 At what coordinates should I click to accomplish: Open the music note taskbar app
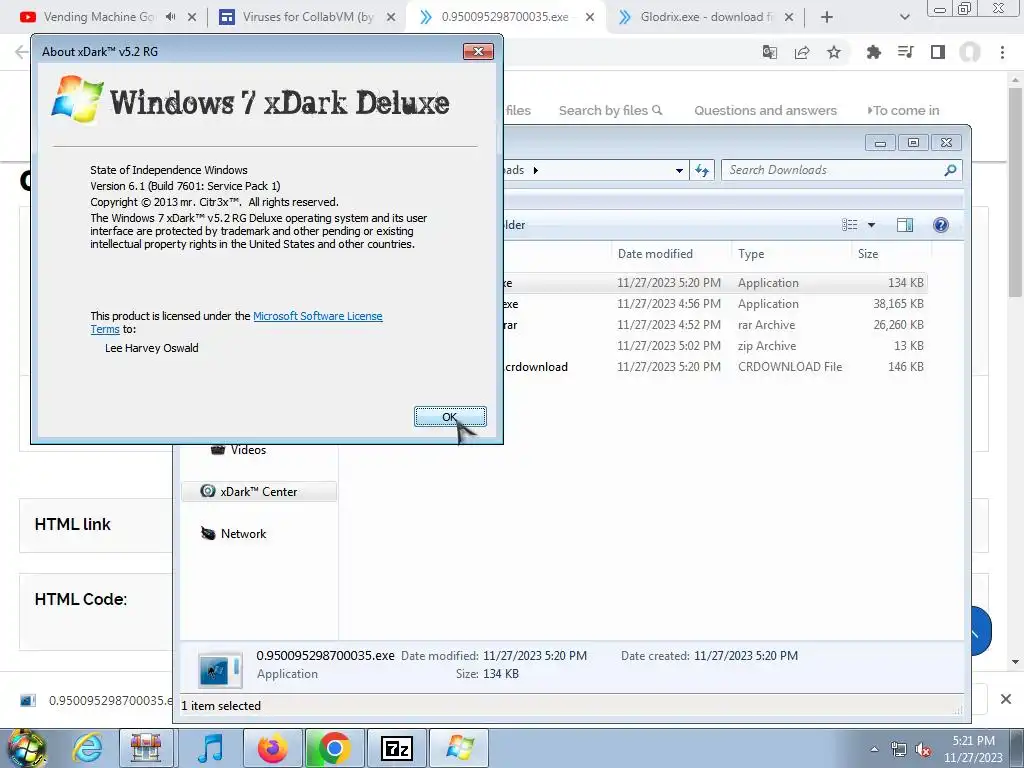210,748
